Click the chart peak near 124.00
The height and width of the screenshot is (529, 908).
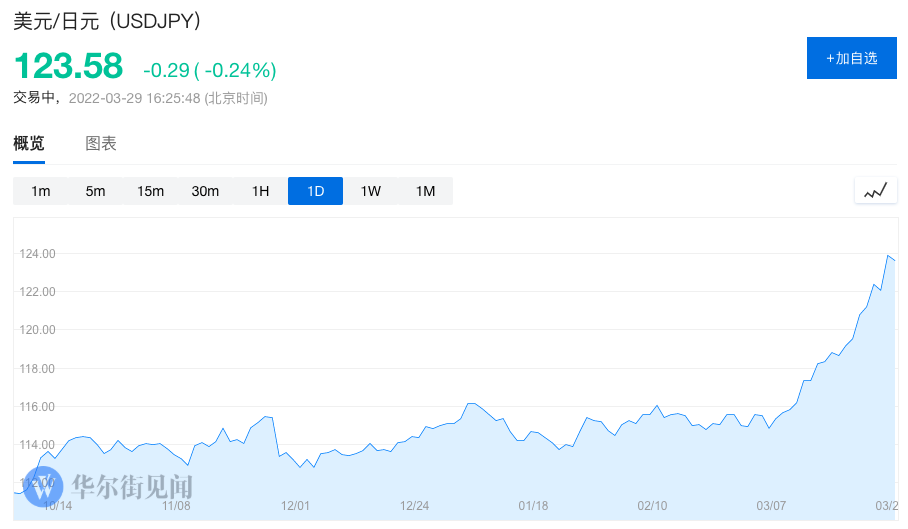pos(887,256)
